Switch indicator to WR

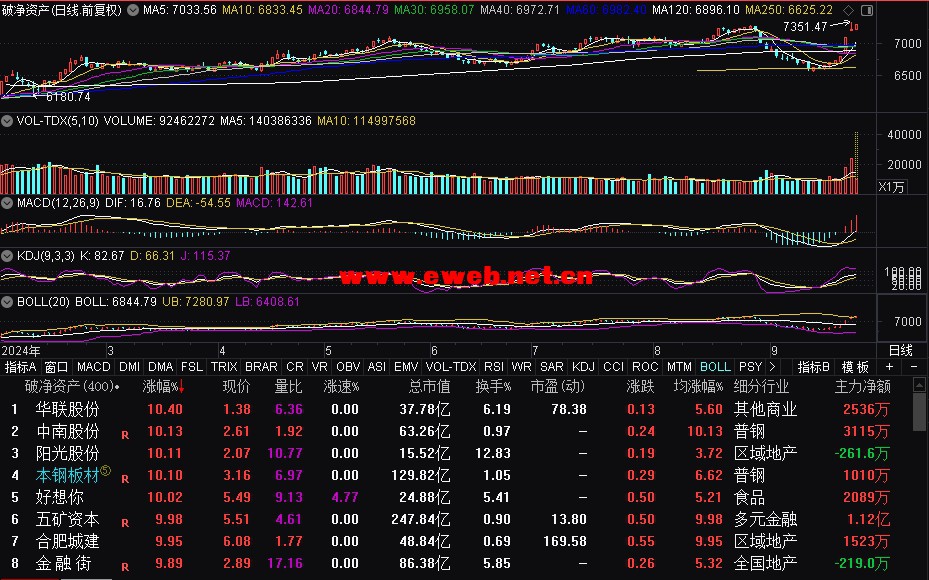pos(521,367)
